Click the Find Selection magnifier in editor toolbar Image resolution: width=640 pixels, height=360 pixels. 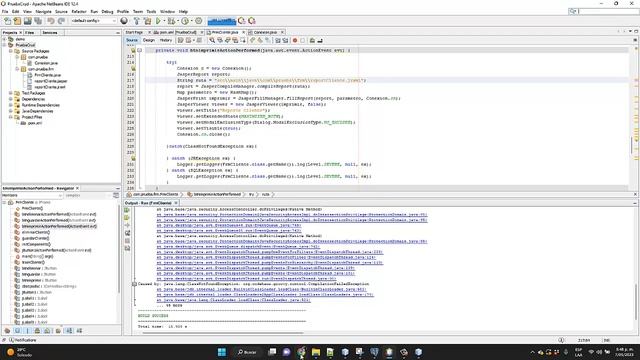coord(212,40)
